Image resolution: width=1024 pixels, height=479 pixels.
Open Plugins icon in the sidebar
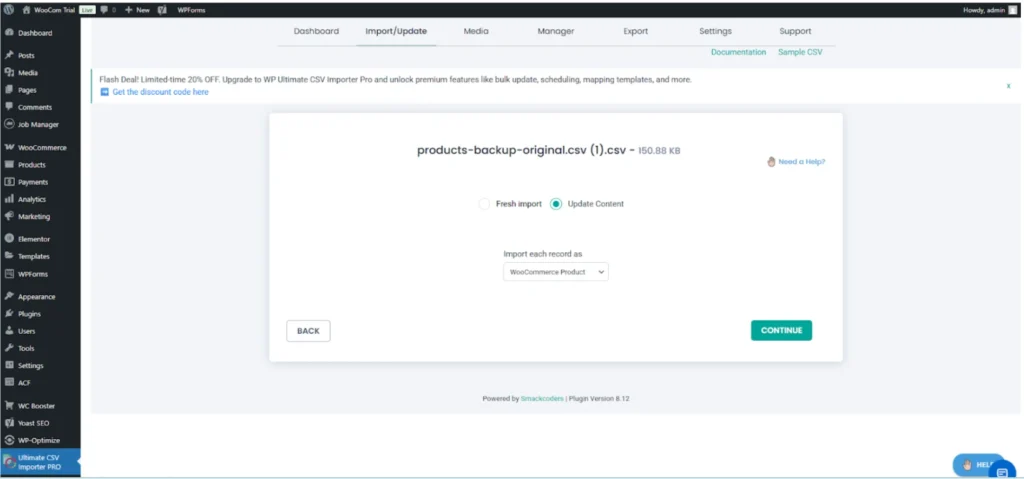point(9,314)
